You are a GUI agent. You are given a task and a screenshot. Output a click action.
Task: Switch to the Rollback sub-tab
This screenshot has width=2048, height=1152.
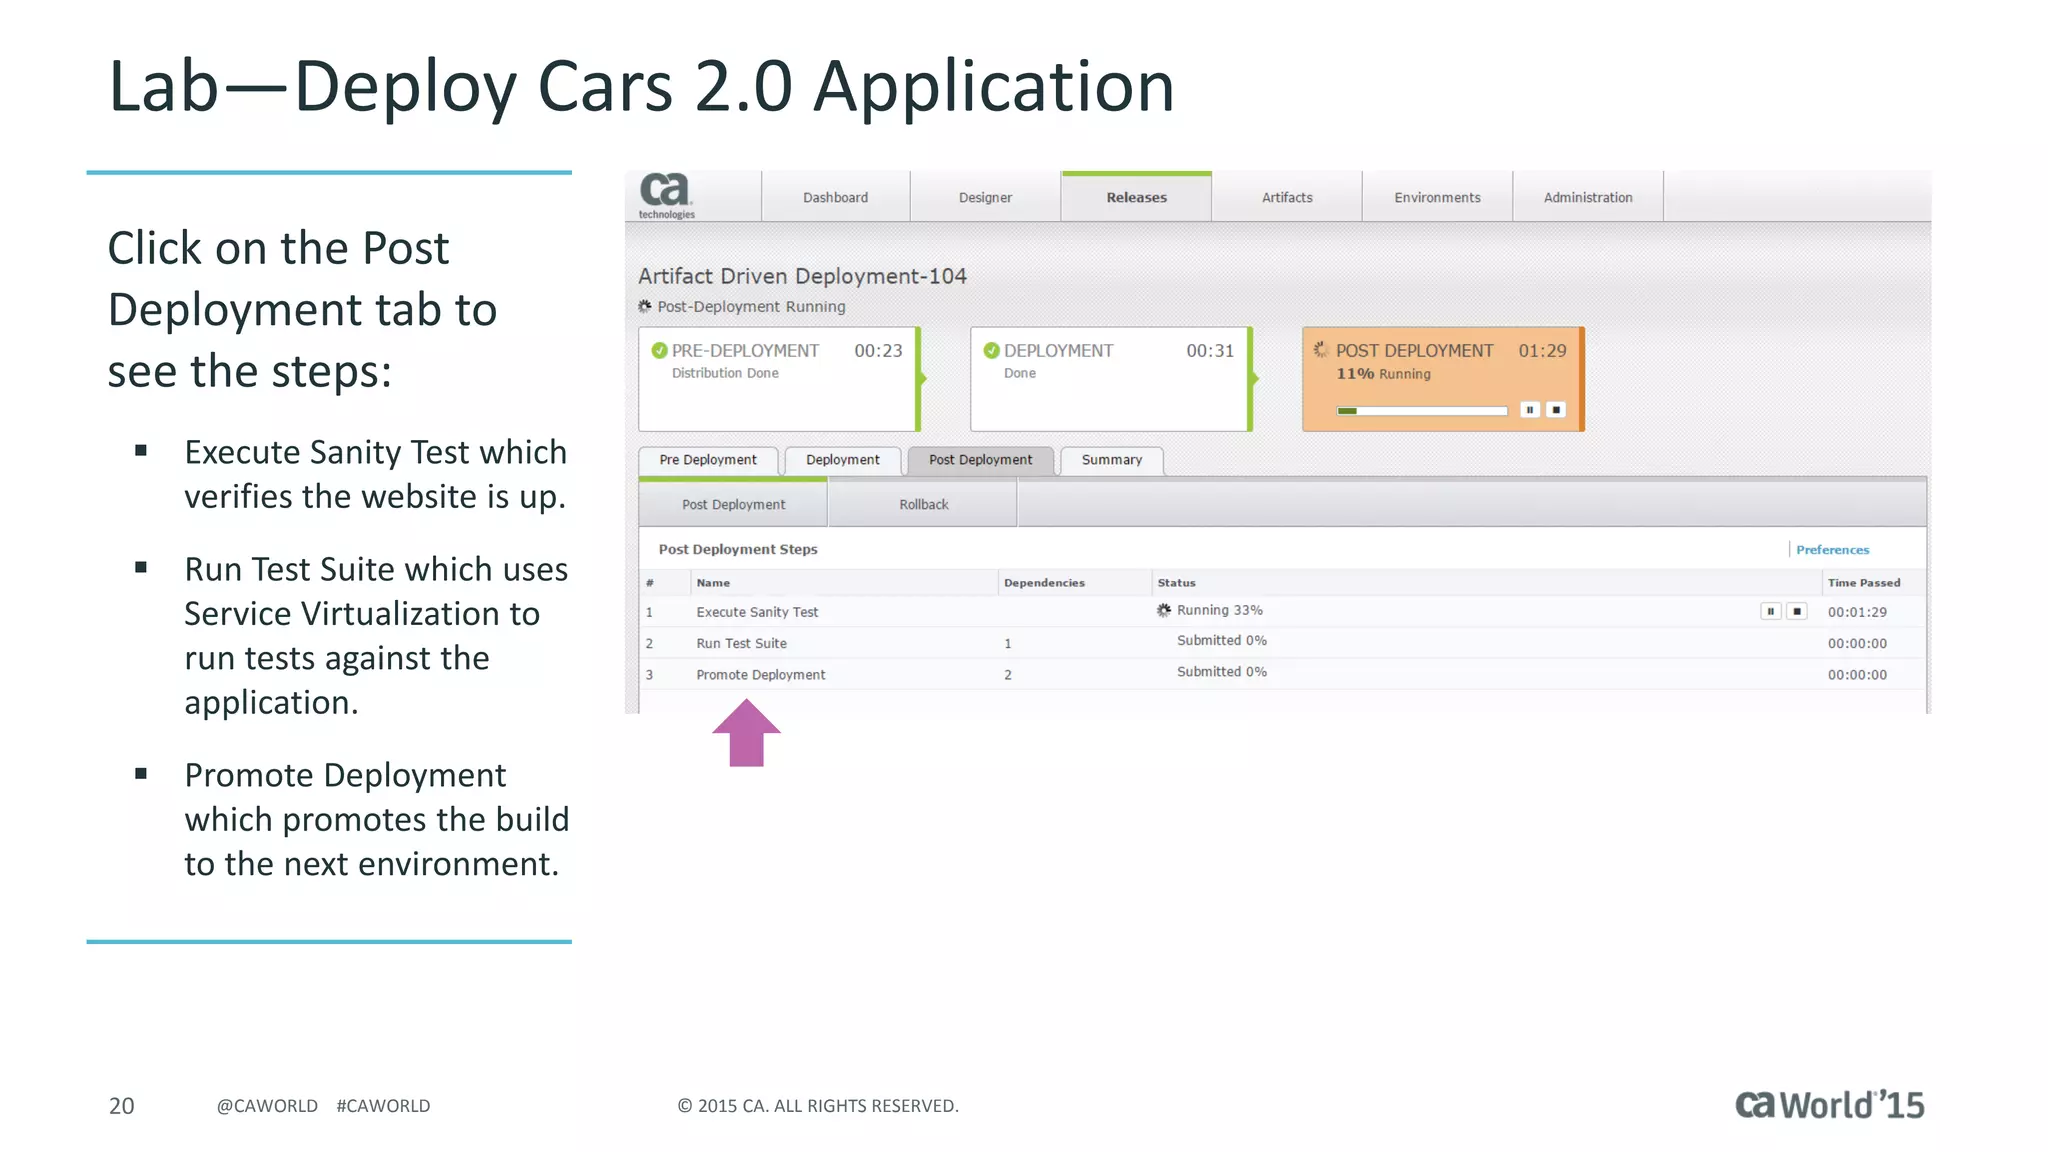point(923,504)
